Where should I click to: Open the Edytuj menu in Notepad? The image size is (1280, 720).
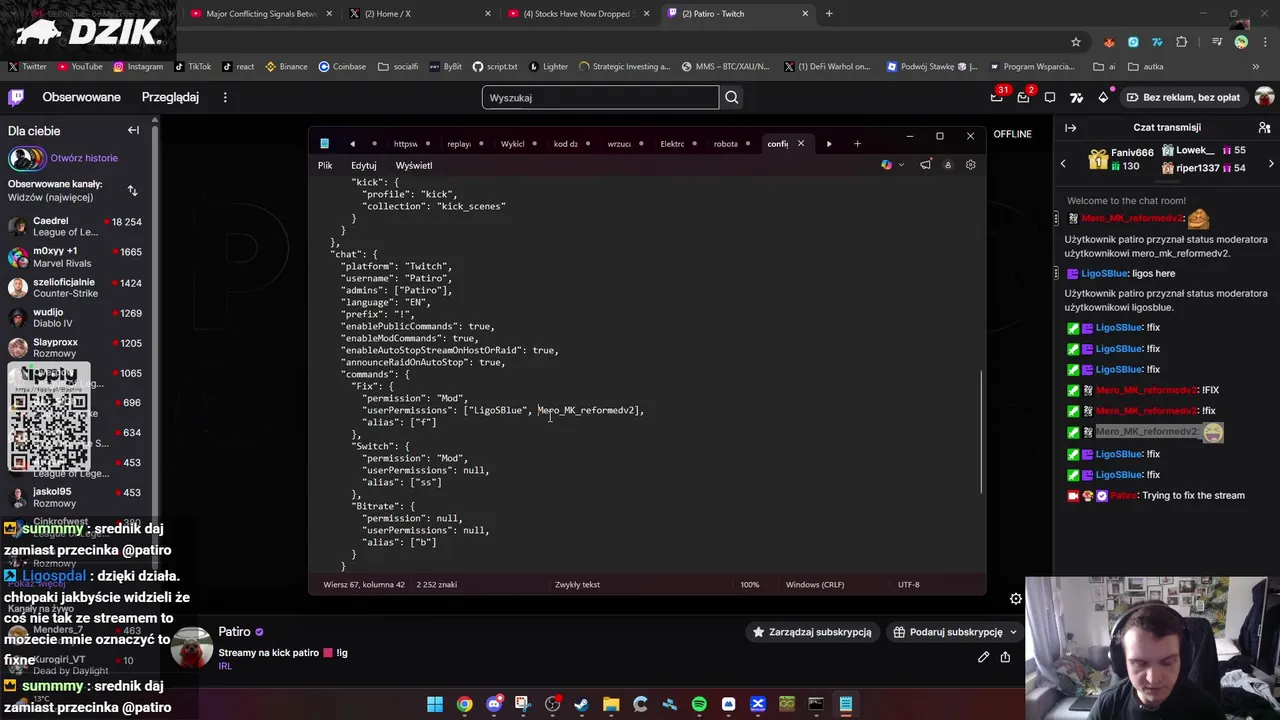pos(364,165)
